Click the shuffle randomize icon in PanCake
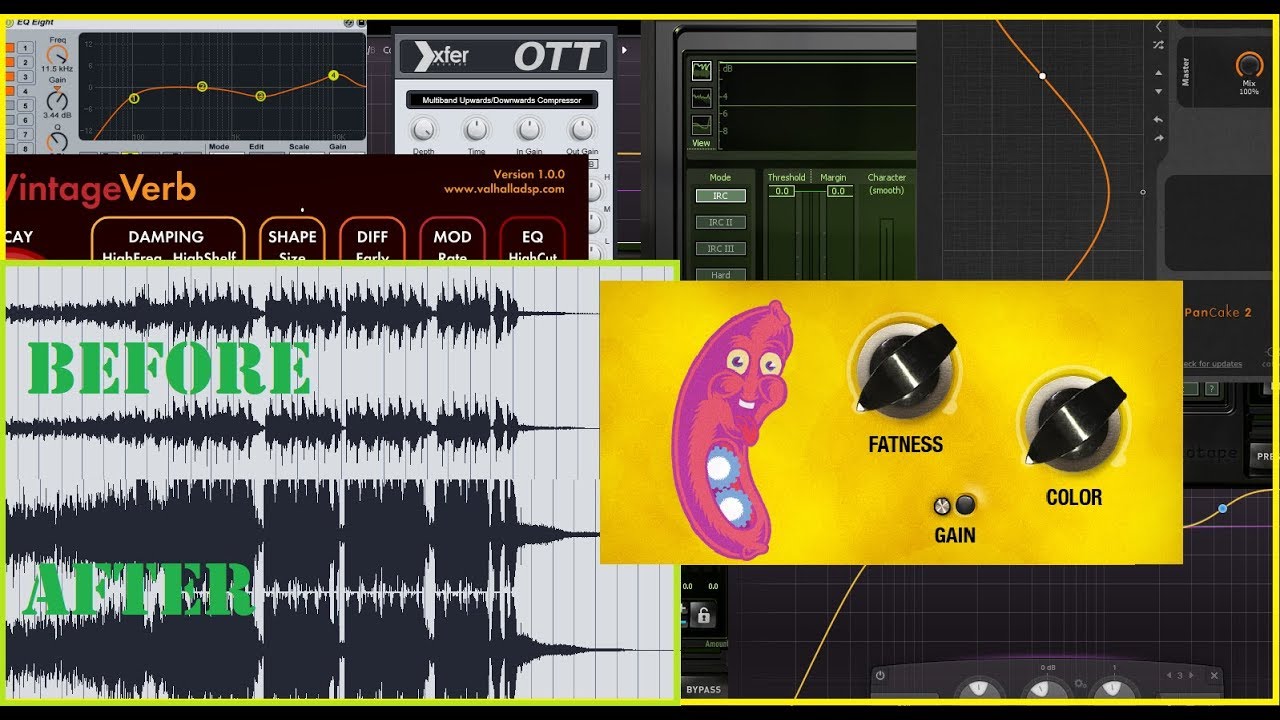 (x=1159, y=45)
